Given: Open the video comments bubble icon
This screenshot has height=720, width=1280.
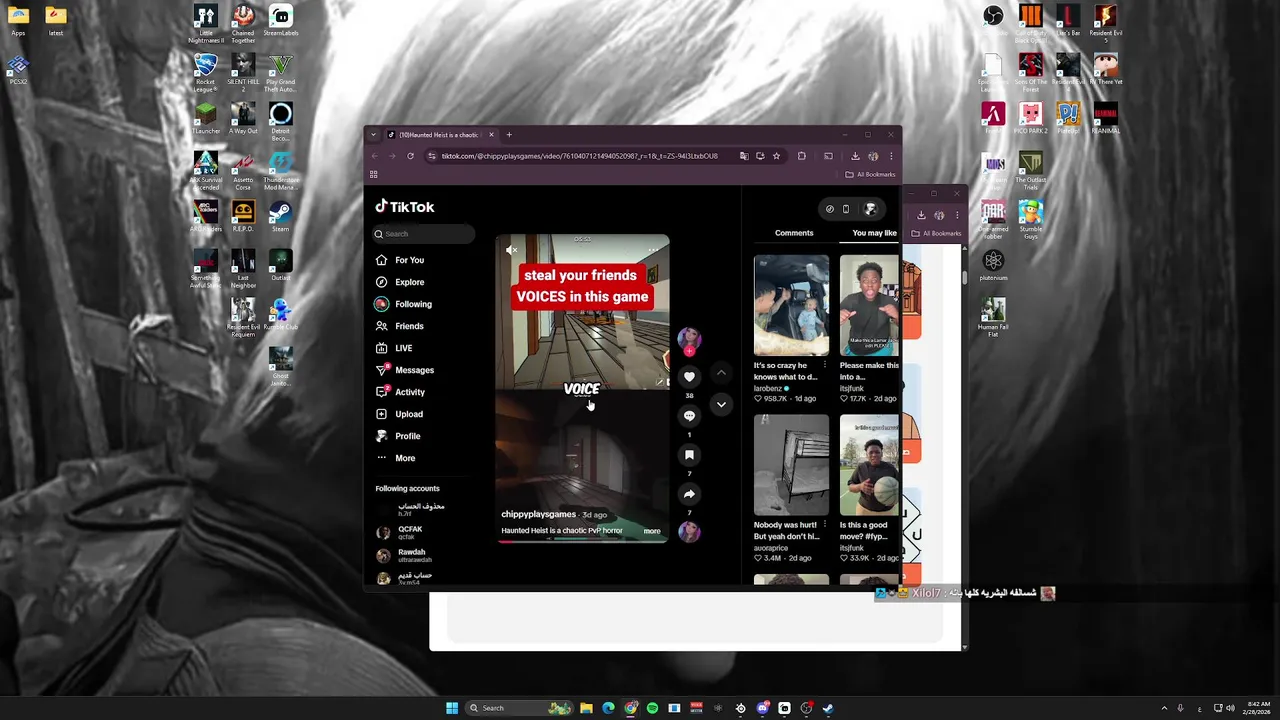Looking at the screenshot, I should click(x=689, y=415).
